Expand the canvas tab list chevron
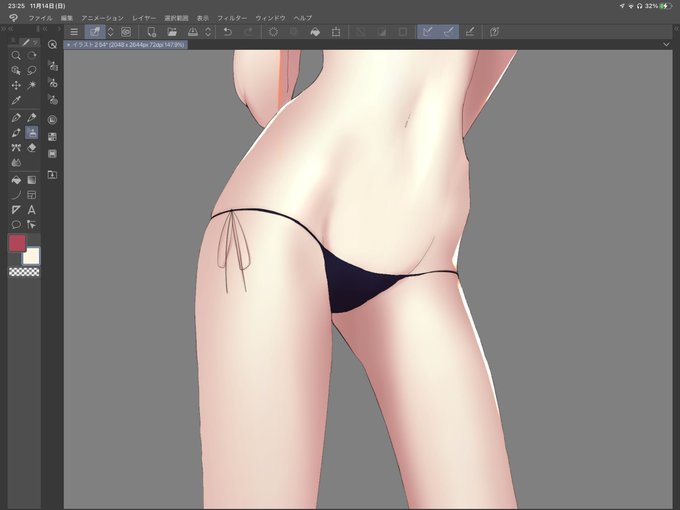 pyautogui.click(x=666, y=44)
